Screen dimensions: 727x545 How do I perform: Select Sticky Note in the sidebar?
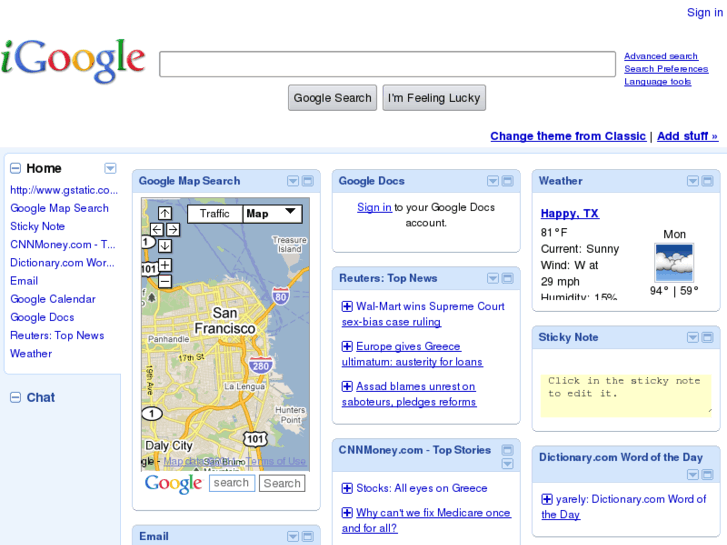point(38,226)
